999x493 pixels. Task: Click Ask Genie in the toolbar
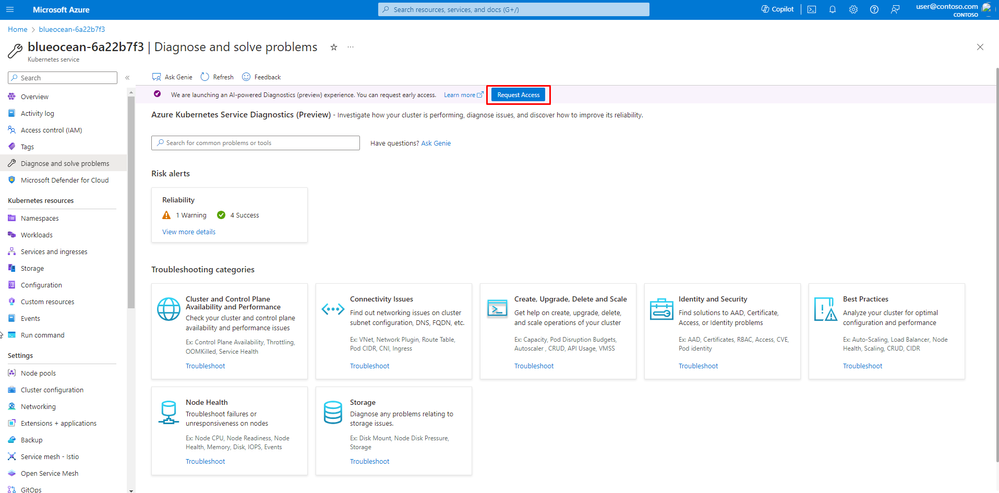pos(172,77)
